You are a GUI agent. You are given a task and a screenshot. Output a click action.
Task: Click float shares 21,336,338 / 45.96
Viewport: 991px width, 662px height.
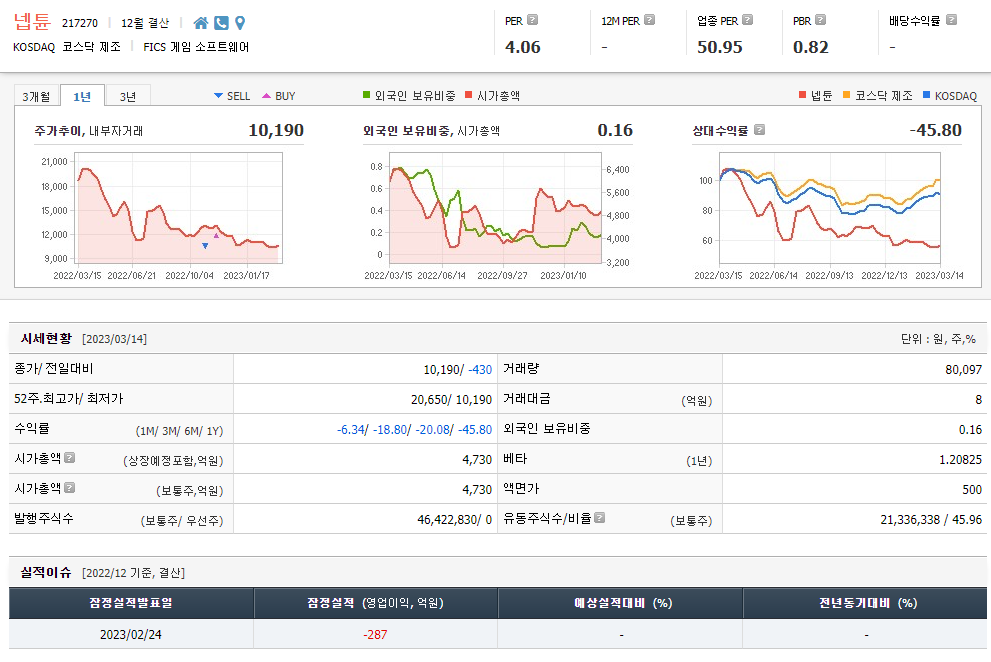[931, 520]
